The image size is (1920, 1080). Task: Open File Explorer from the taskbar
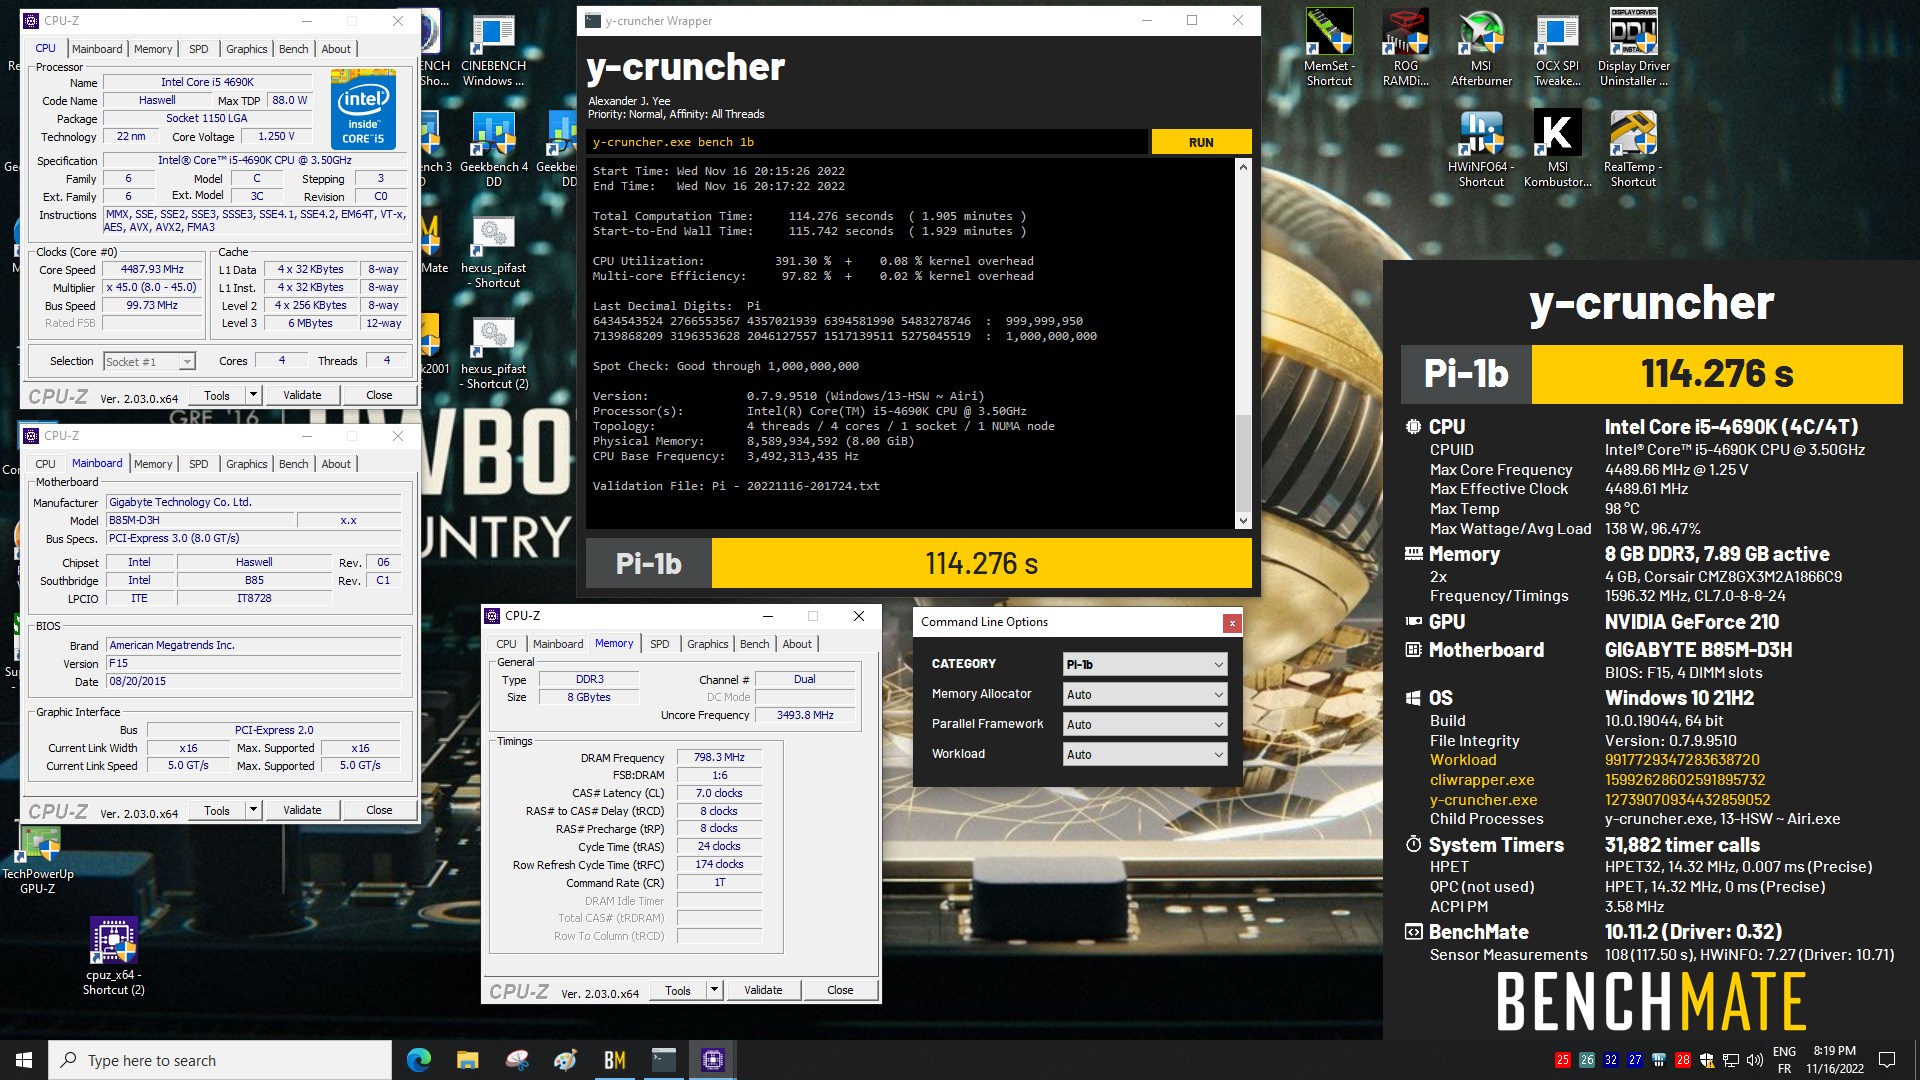[x=467, y=1060]
